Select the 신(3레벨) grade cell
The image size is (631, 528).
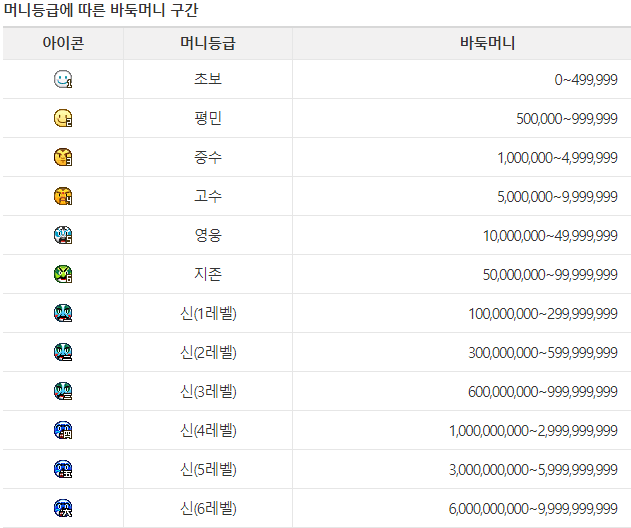pyautogui.click(x=208, y=392)
